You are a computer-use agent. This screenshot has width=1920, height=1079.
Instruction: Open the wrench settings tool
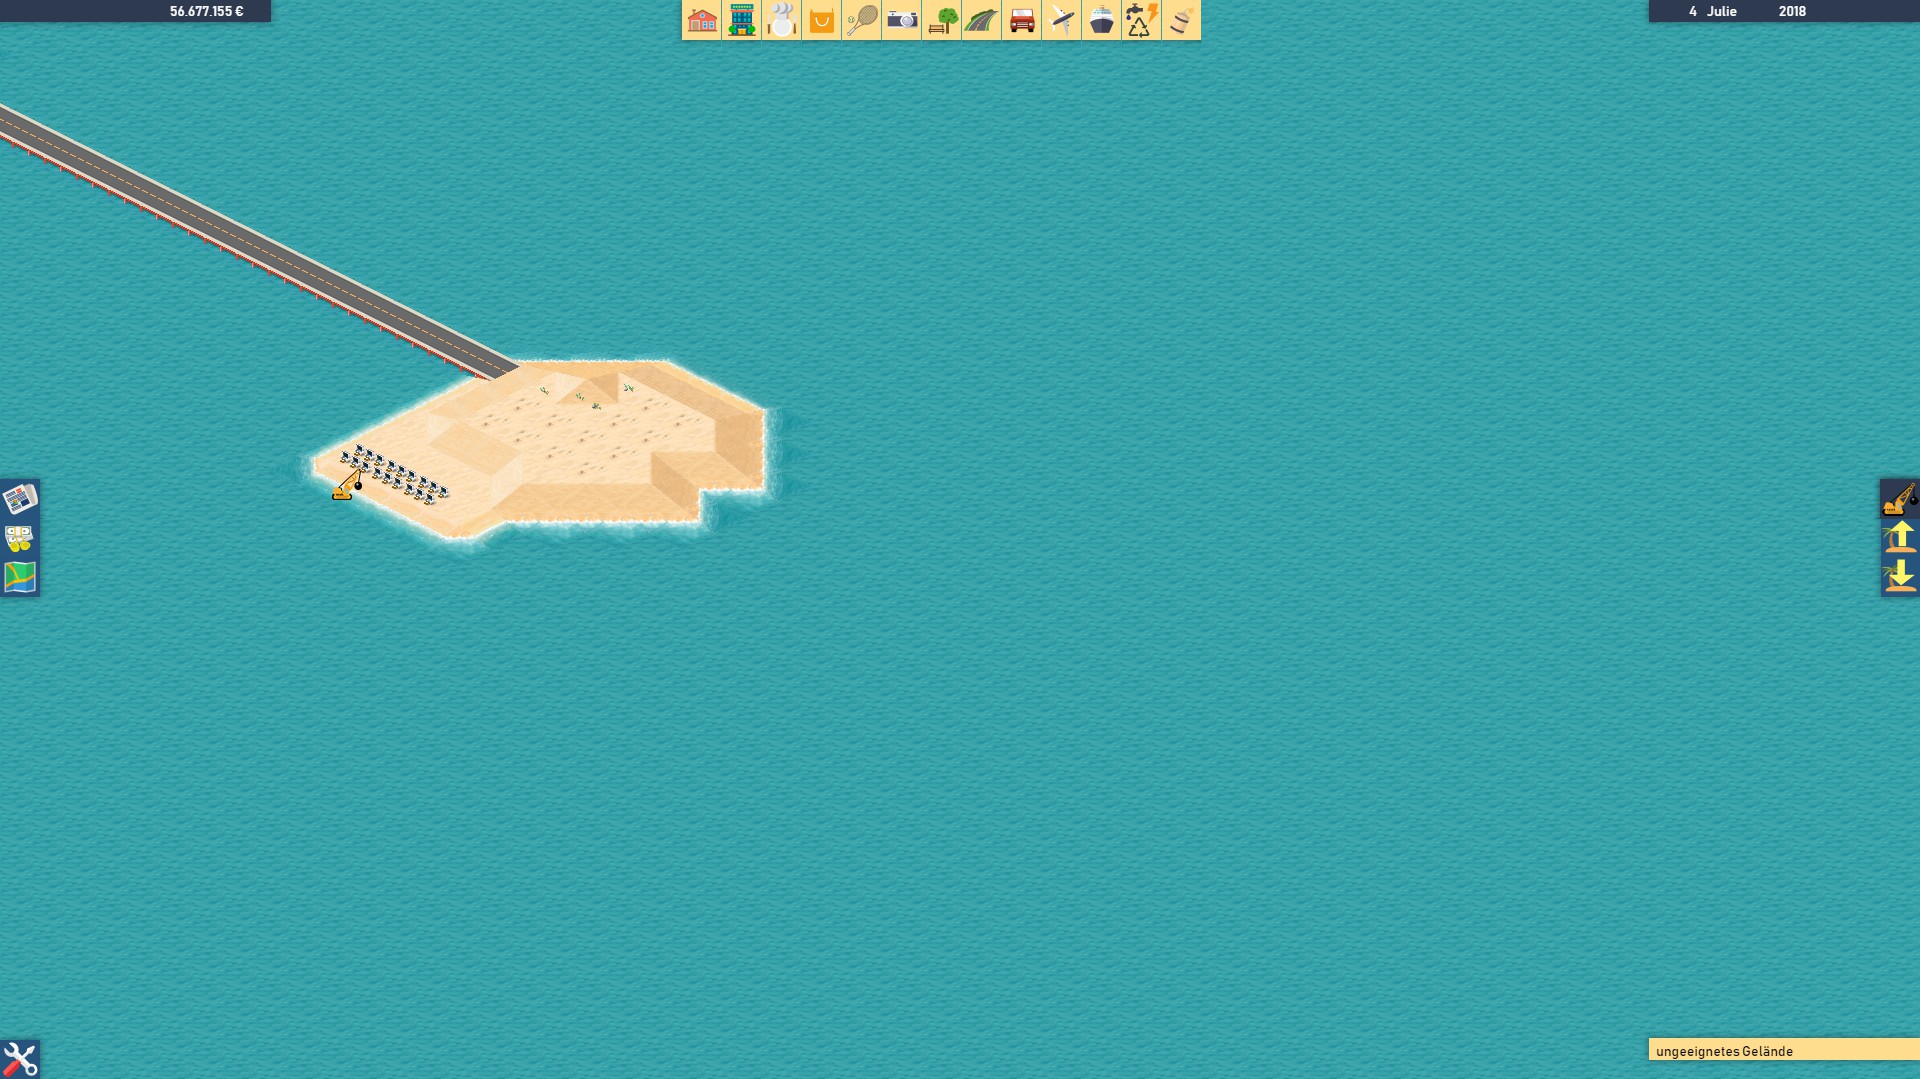20,1057
